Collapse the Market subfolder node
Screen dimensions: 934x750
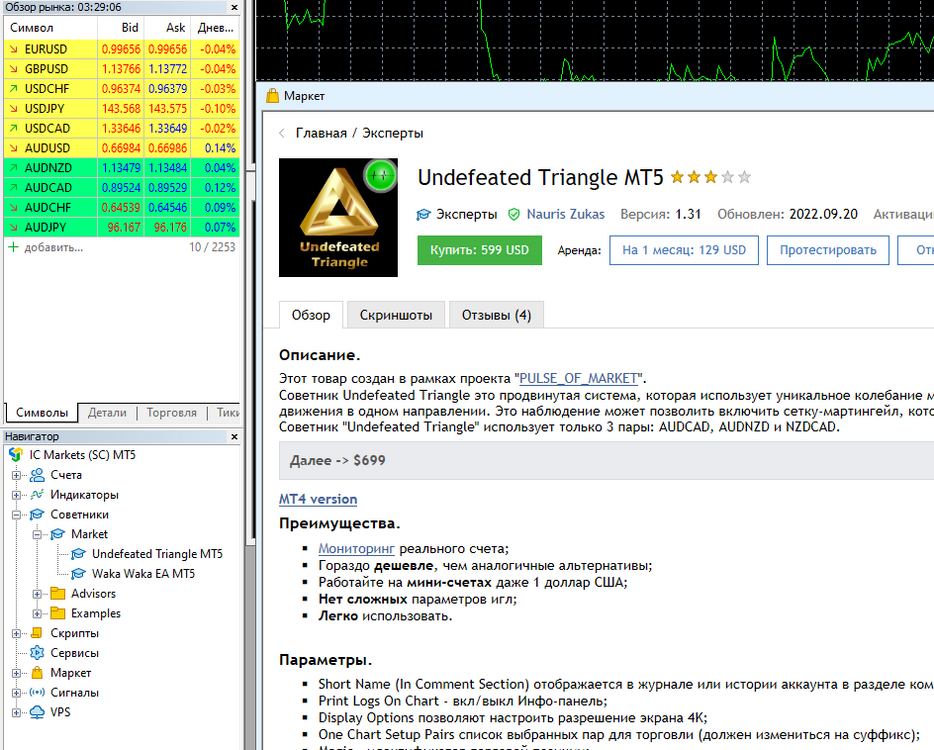[x=37, y=534]
